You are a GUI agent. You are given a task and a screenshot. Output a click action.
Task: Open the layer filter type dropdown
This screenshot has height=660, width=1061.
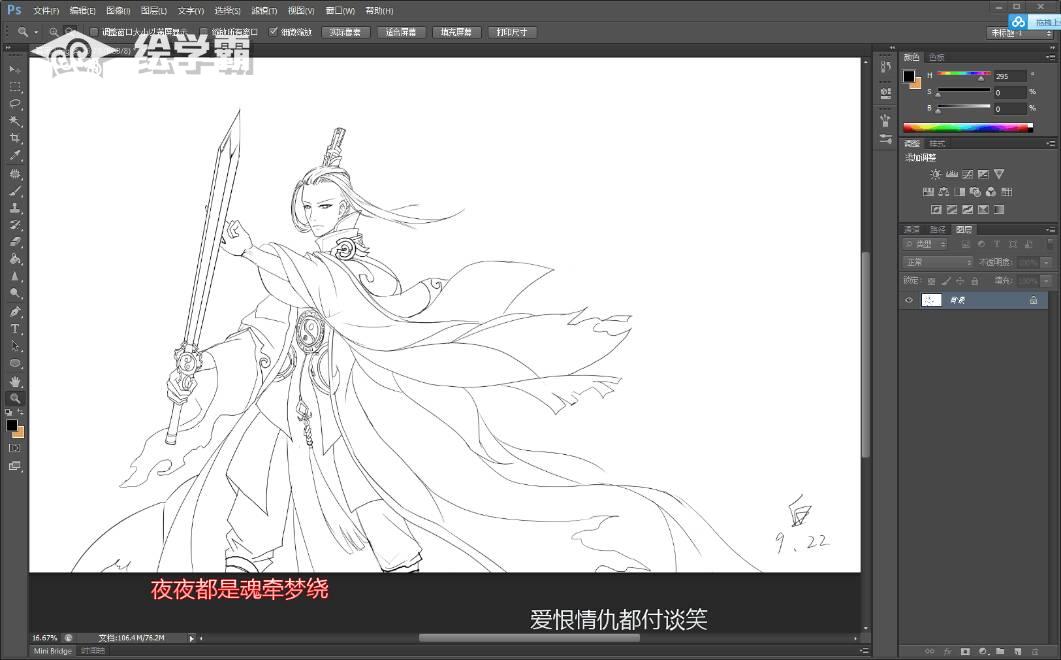pos(927,244)
